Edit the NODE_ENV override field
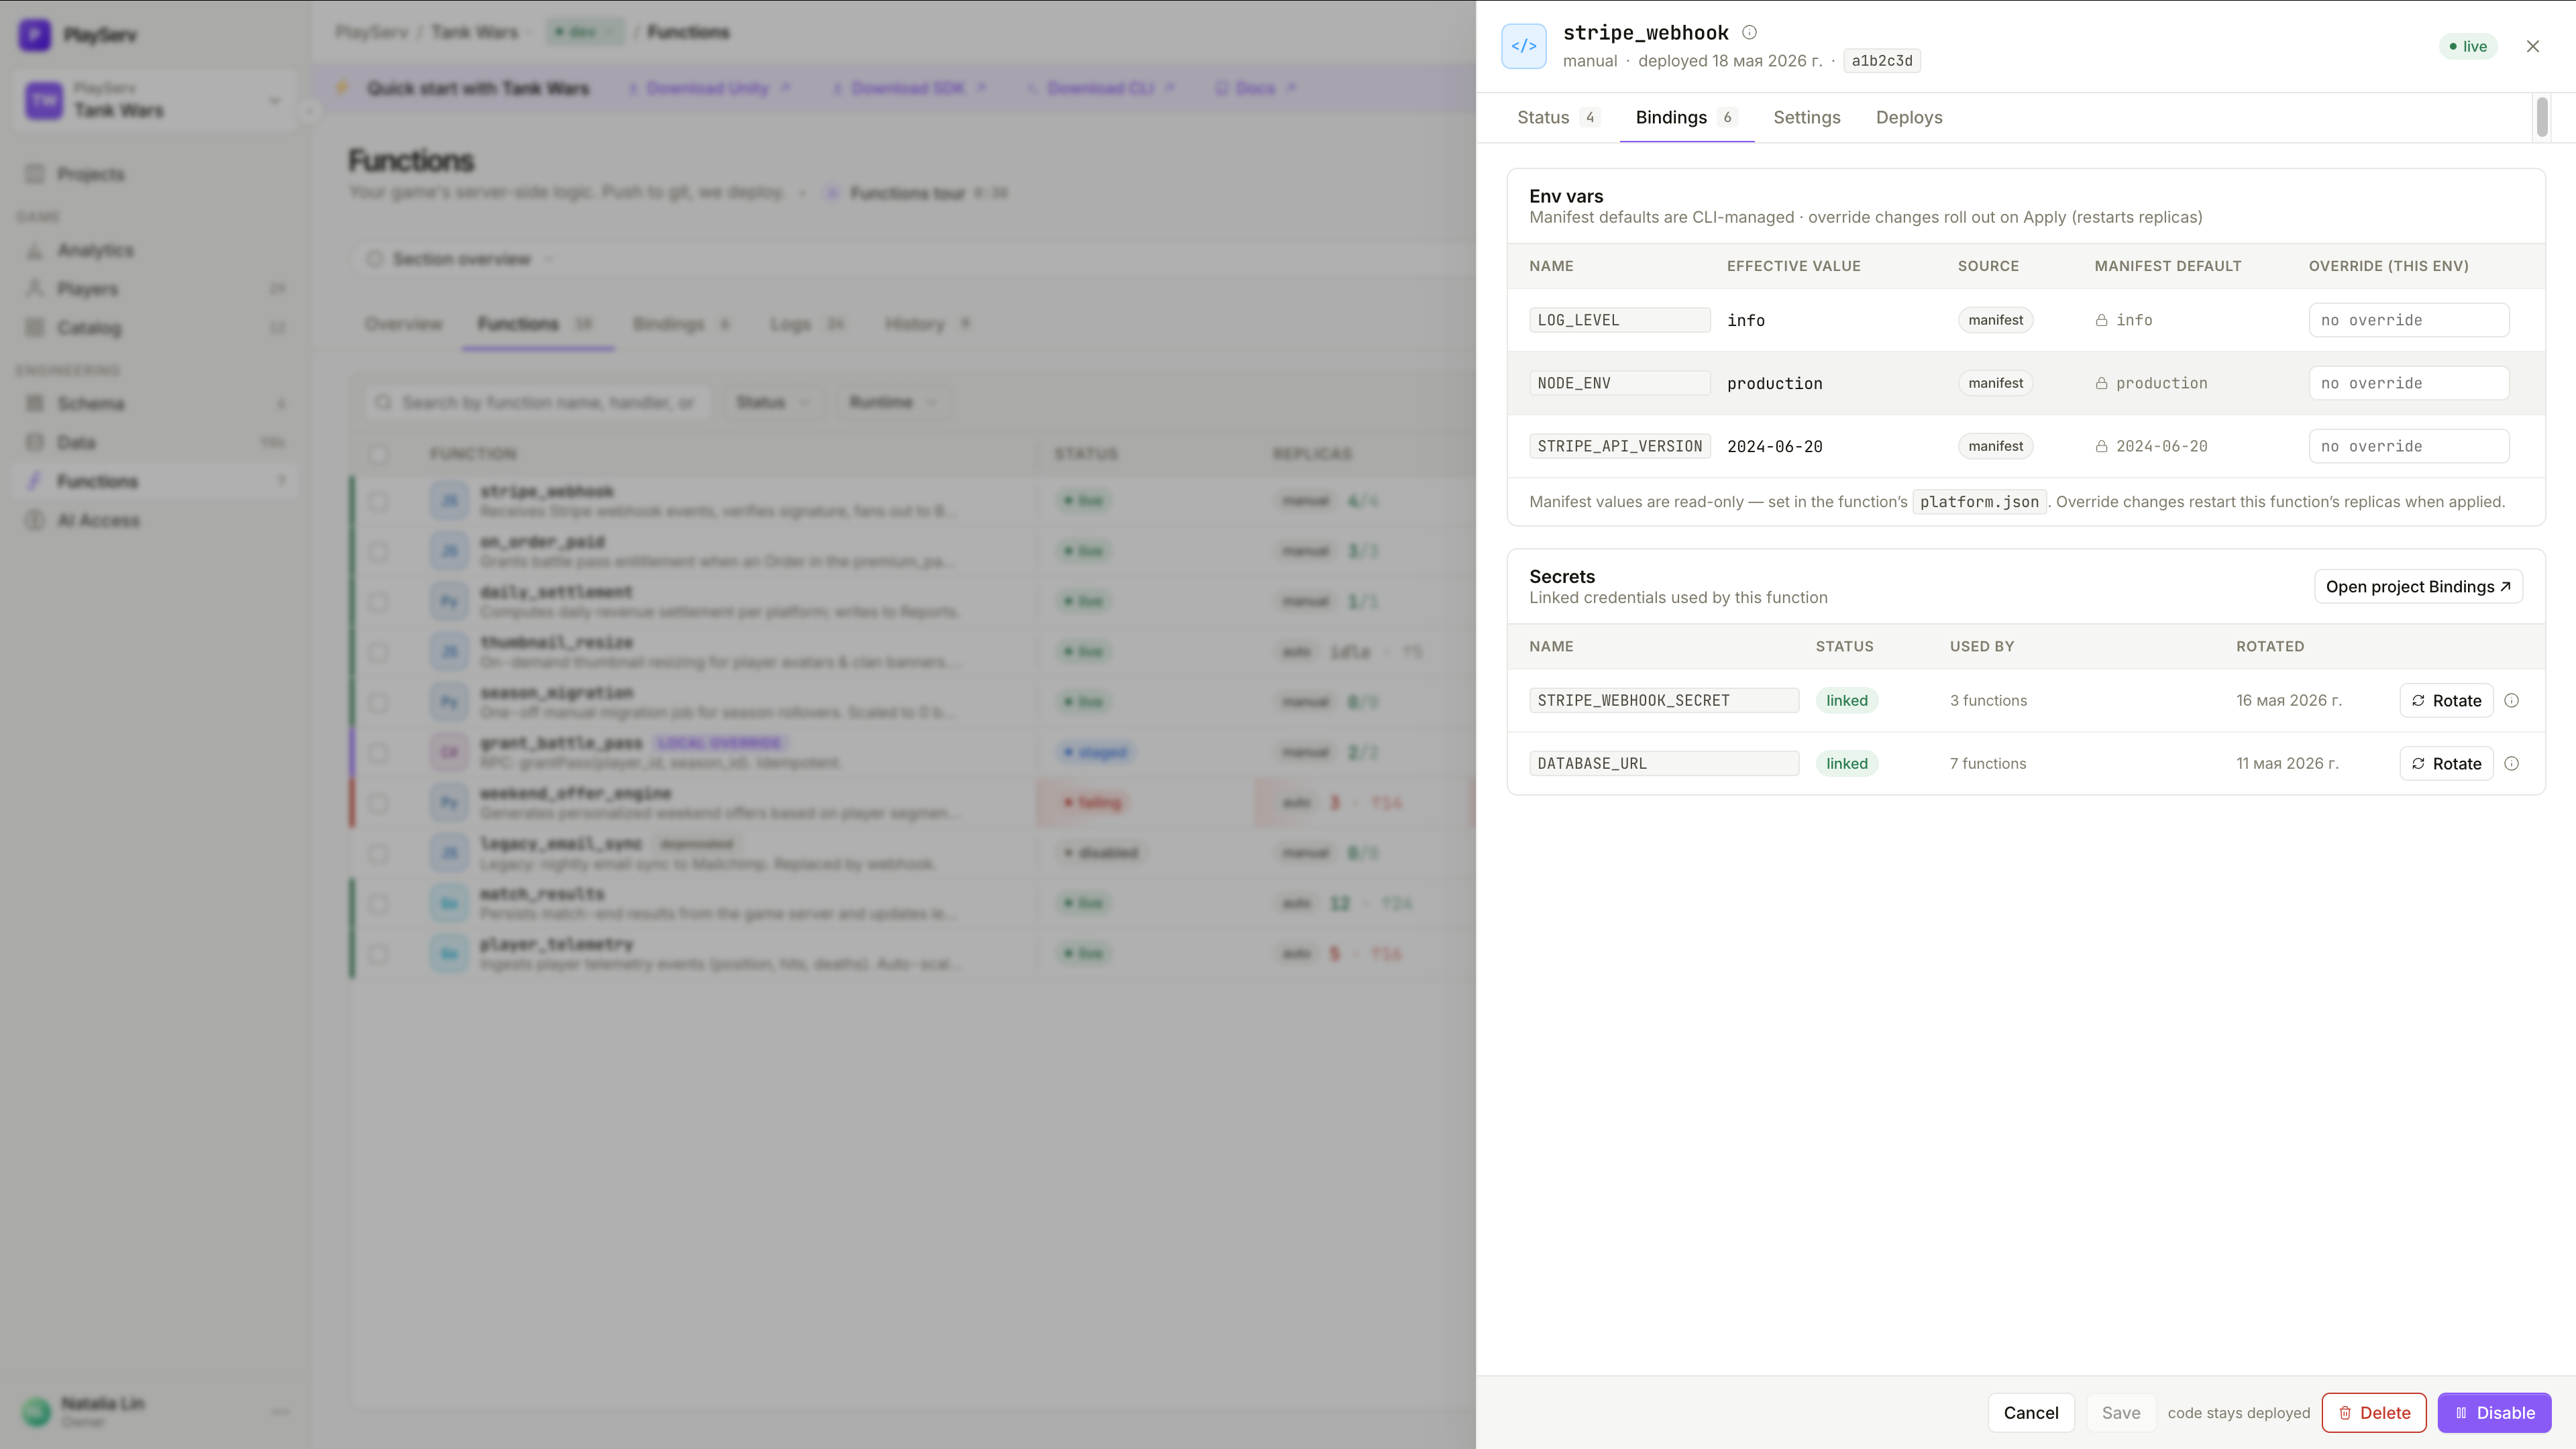2576x1449 pixels. click(x=2408, y=383)
